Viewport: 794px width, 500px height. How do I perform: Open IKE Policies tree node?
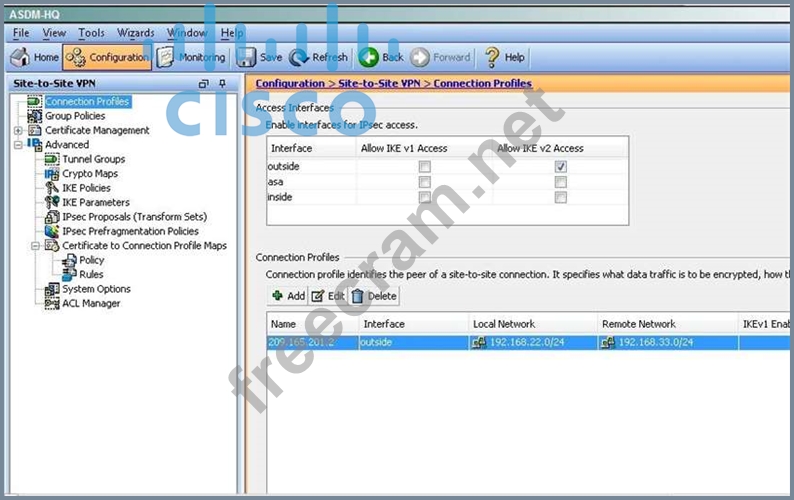coord(86,188)
